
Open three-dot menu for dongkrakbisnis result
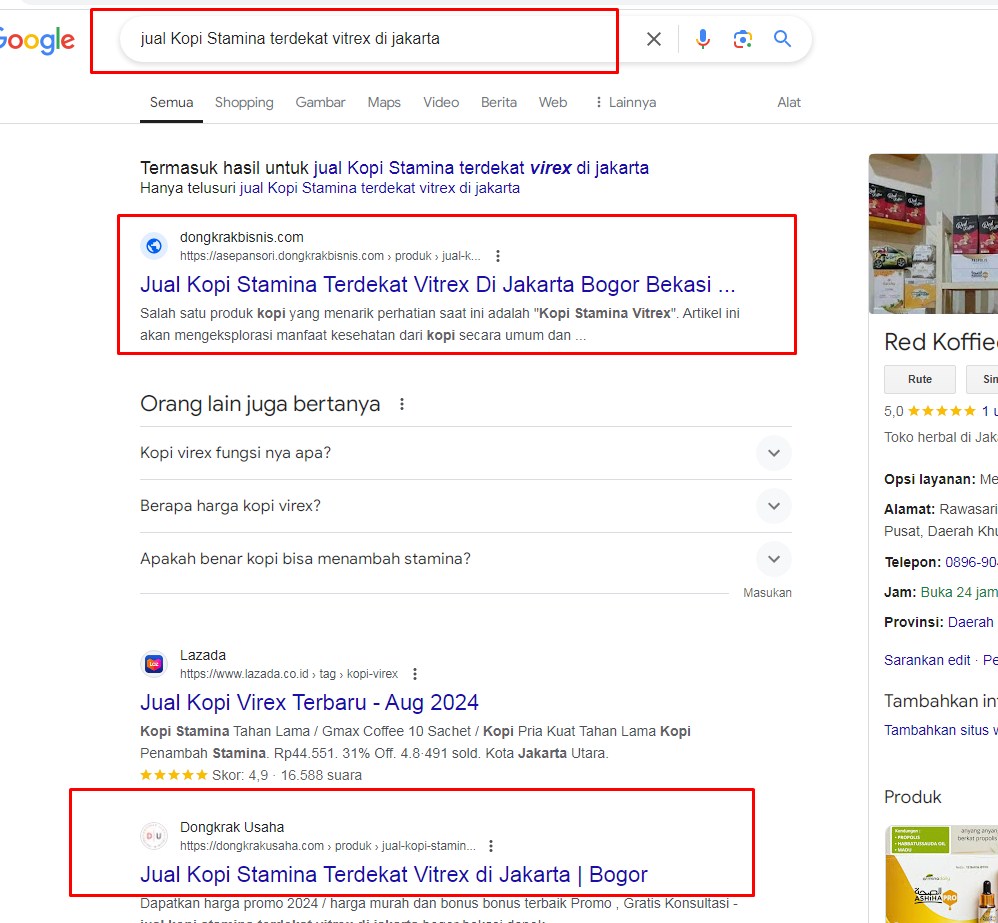point(498,256)
